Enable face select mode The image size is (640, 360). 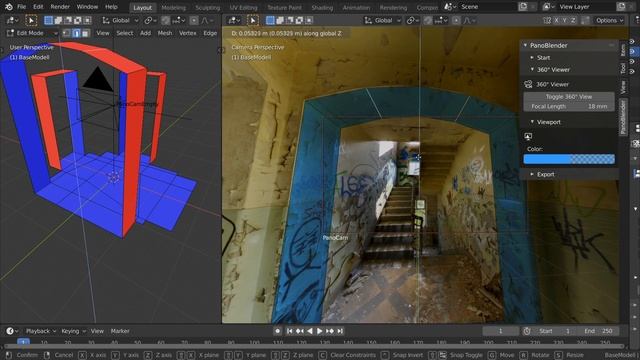click(x=85, y=33)
